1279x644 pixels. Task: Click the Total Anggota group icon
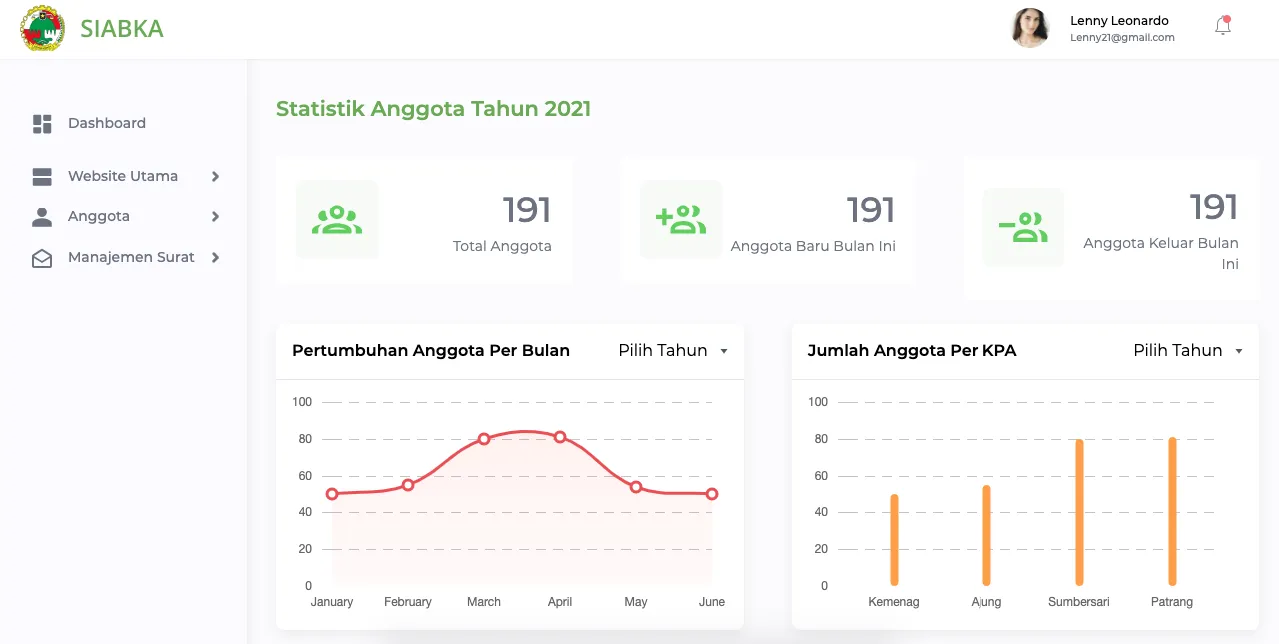(x=337, y=220)
